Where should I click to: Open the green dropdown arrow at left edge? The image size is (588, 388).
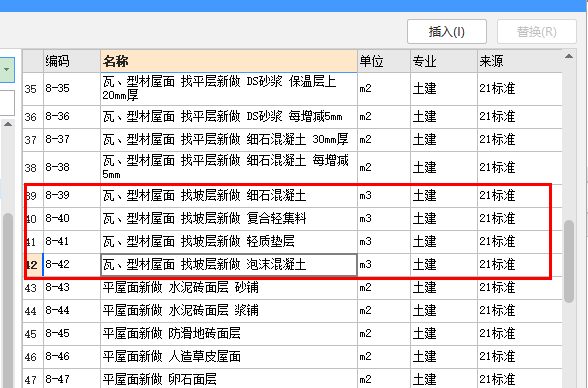[7, 70]
